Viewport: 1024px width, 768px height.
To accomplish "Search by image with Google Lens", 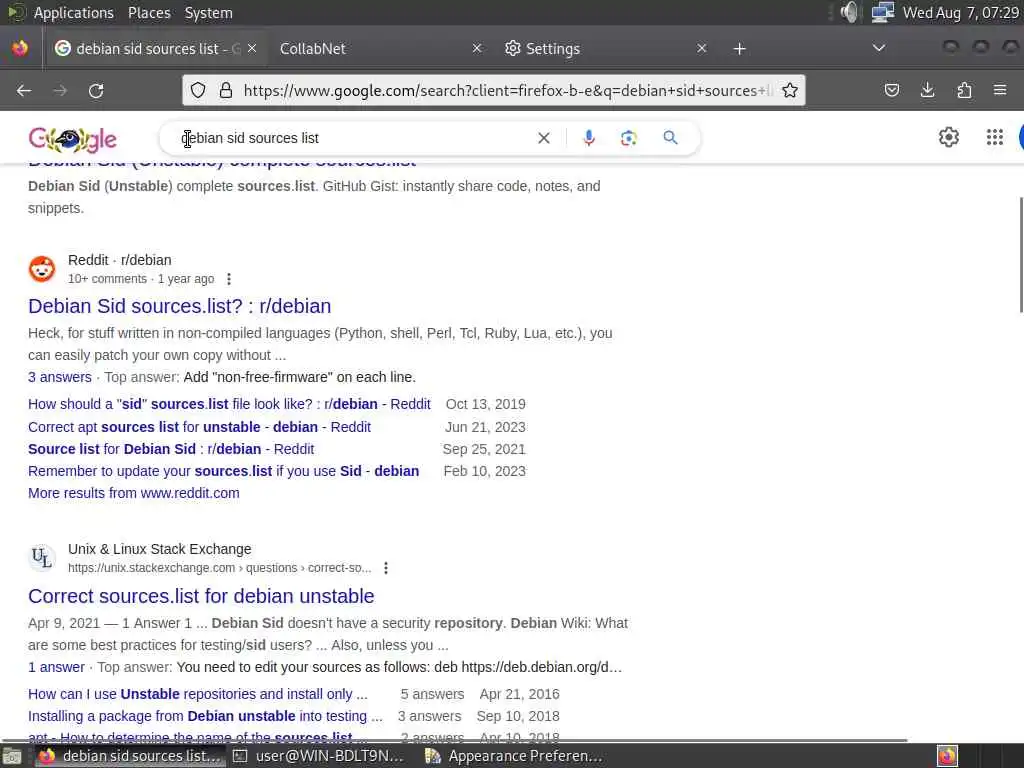I will coord(628,138).
